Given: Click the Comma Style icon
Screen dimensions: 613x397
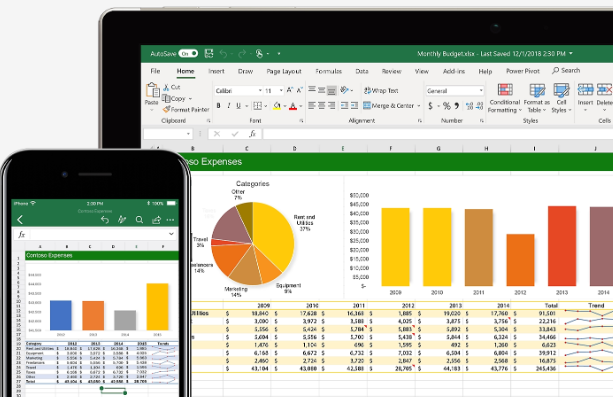Looking at the screenshot, I should [x=456, y=106].
